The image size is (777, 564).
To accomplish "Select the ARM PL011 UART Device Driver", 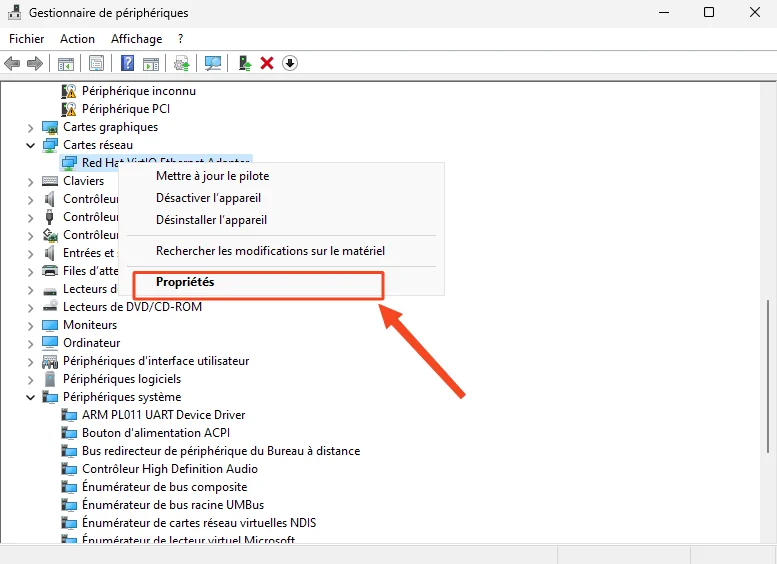I will click(163, 415).
